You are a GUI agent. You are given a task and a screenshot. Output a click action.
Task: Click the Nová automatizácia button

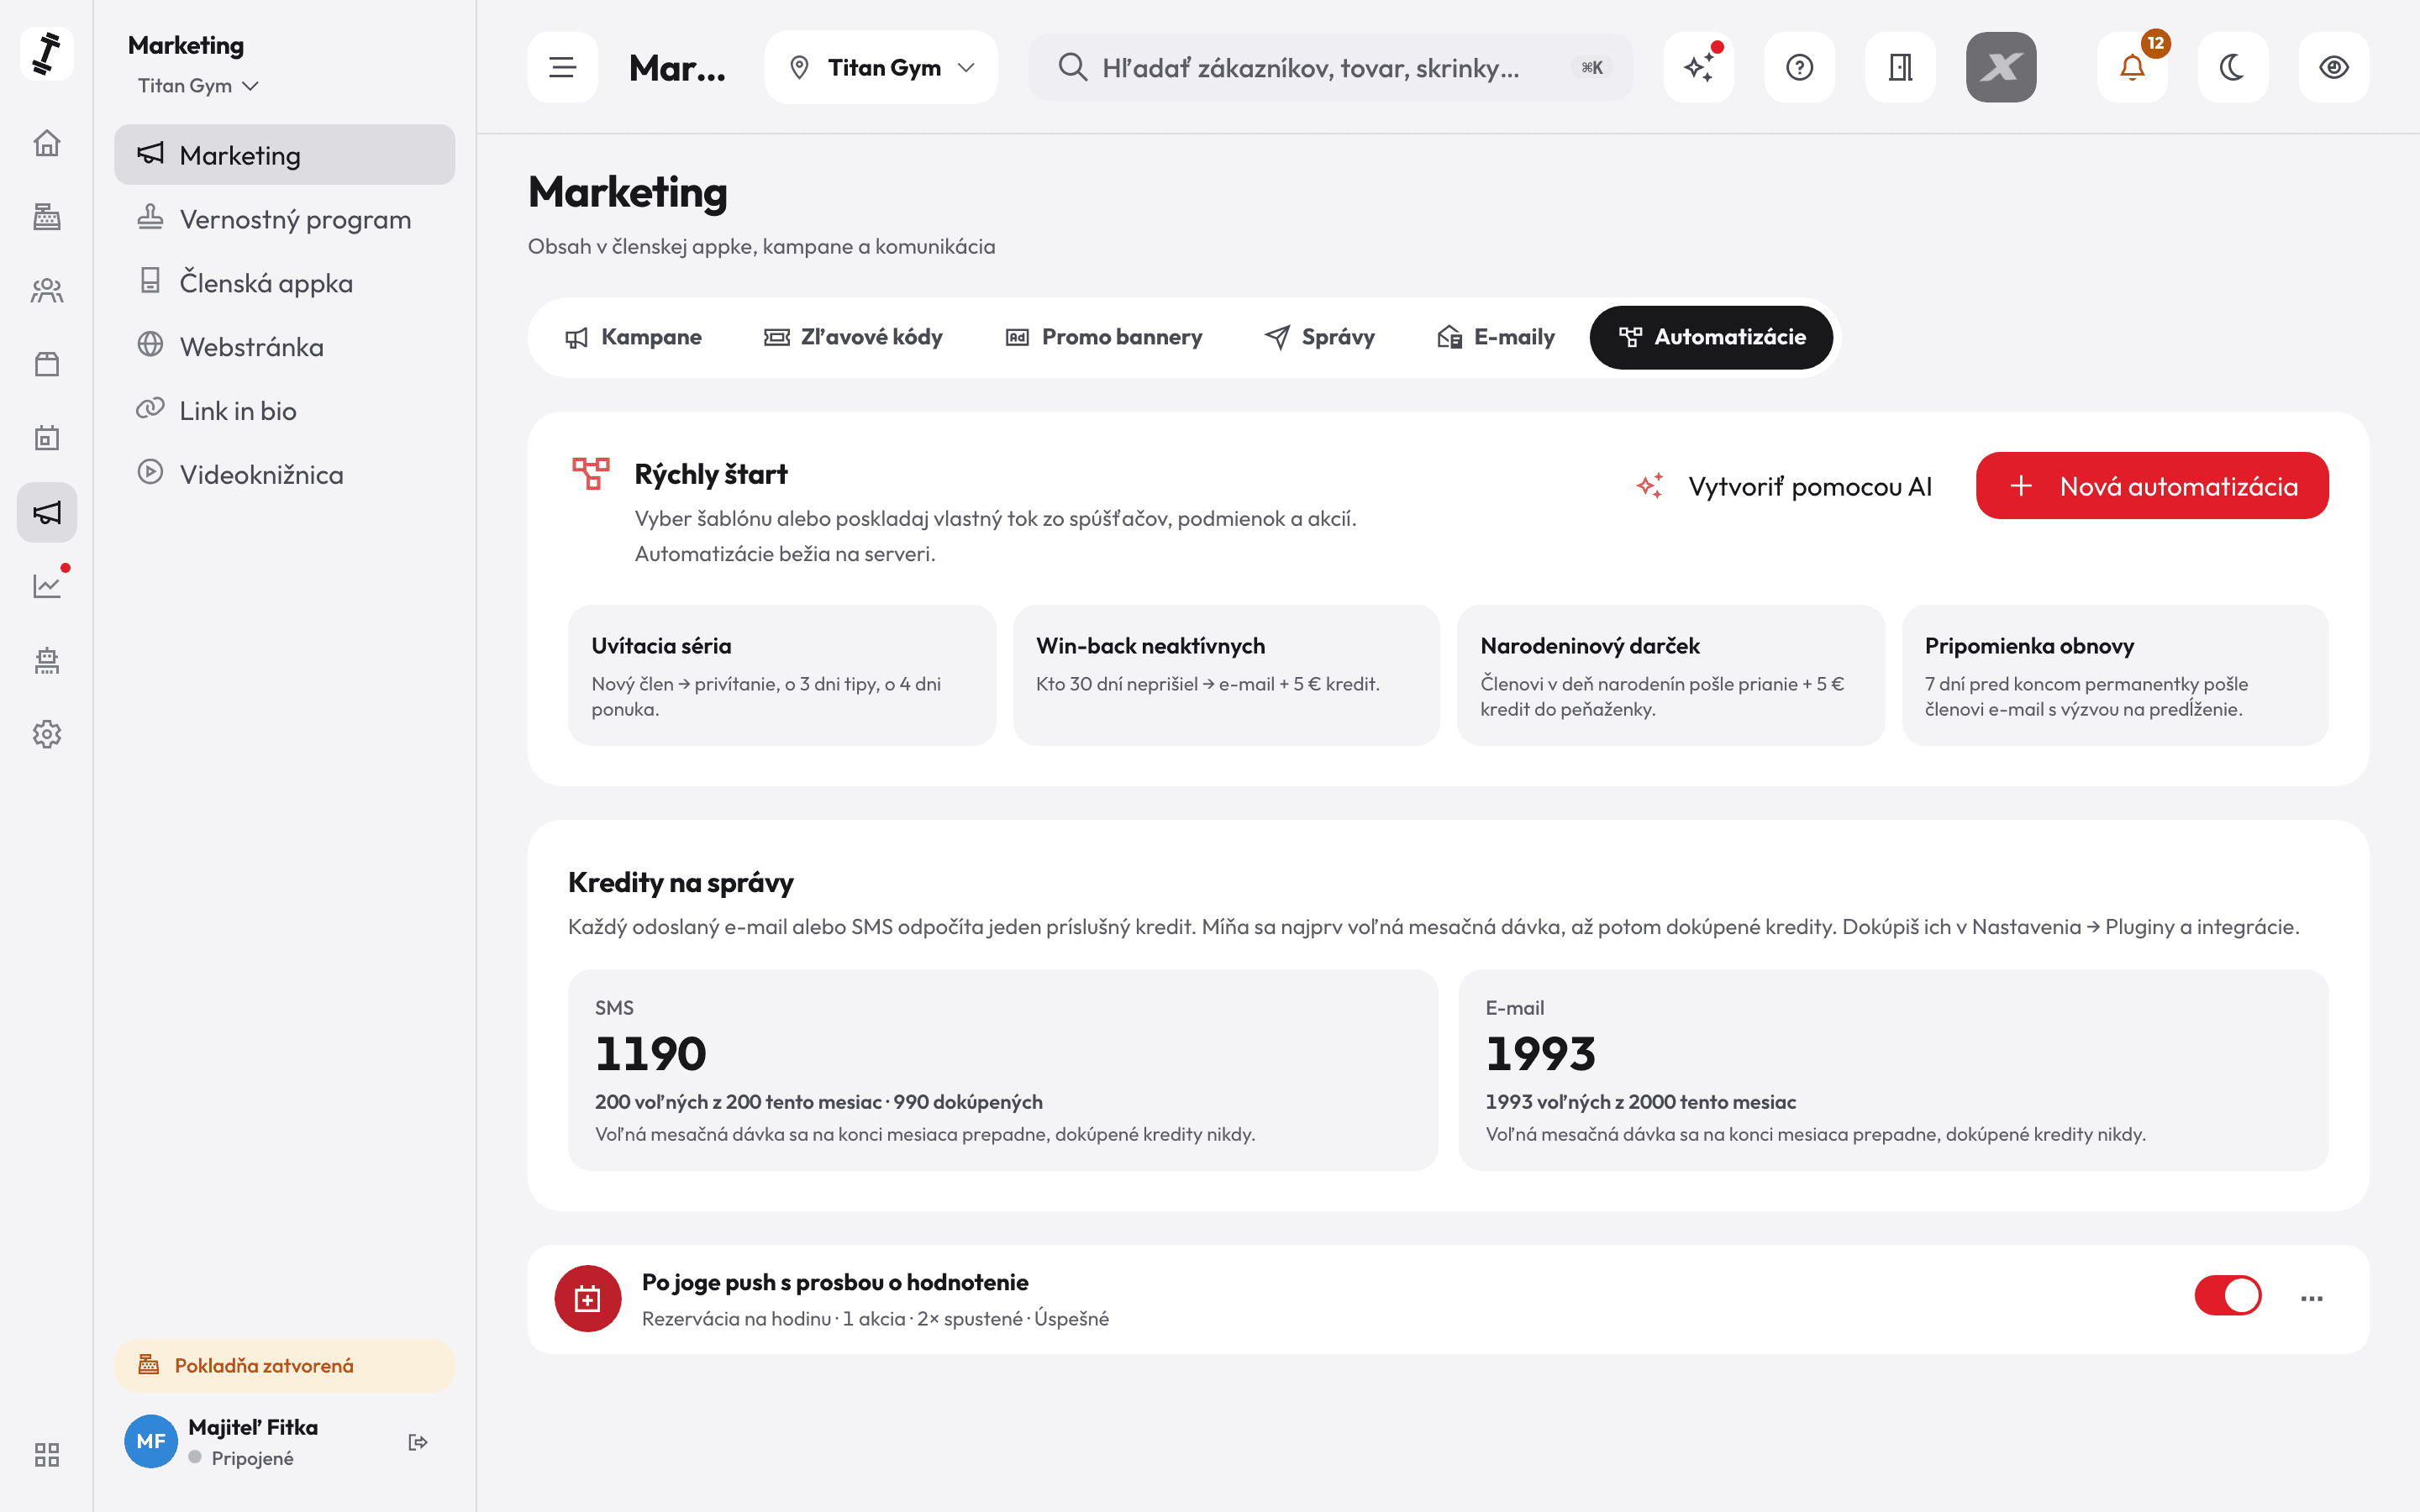pos(2152,486)
